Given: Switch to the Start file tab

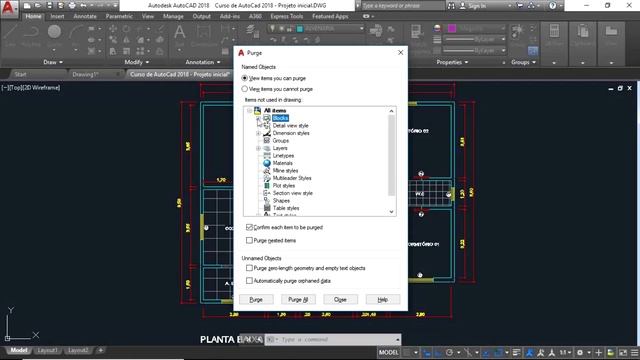Looking at the screenshot, I should 20,74.
